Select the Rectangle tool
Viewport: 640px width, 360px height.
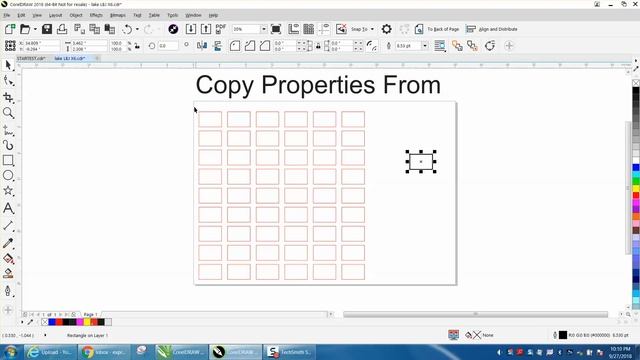pos(8,160)
